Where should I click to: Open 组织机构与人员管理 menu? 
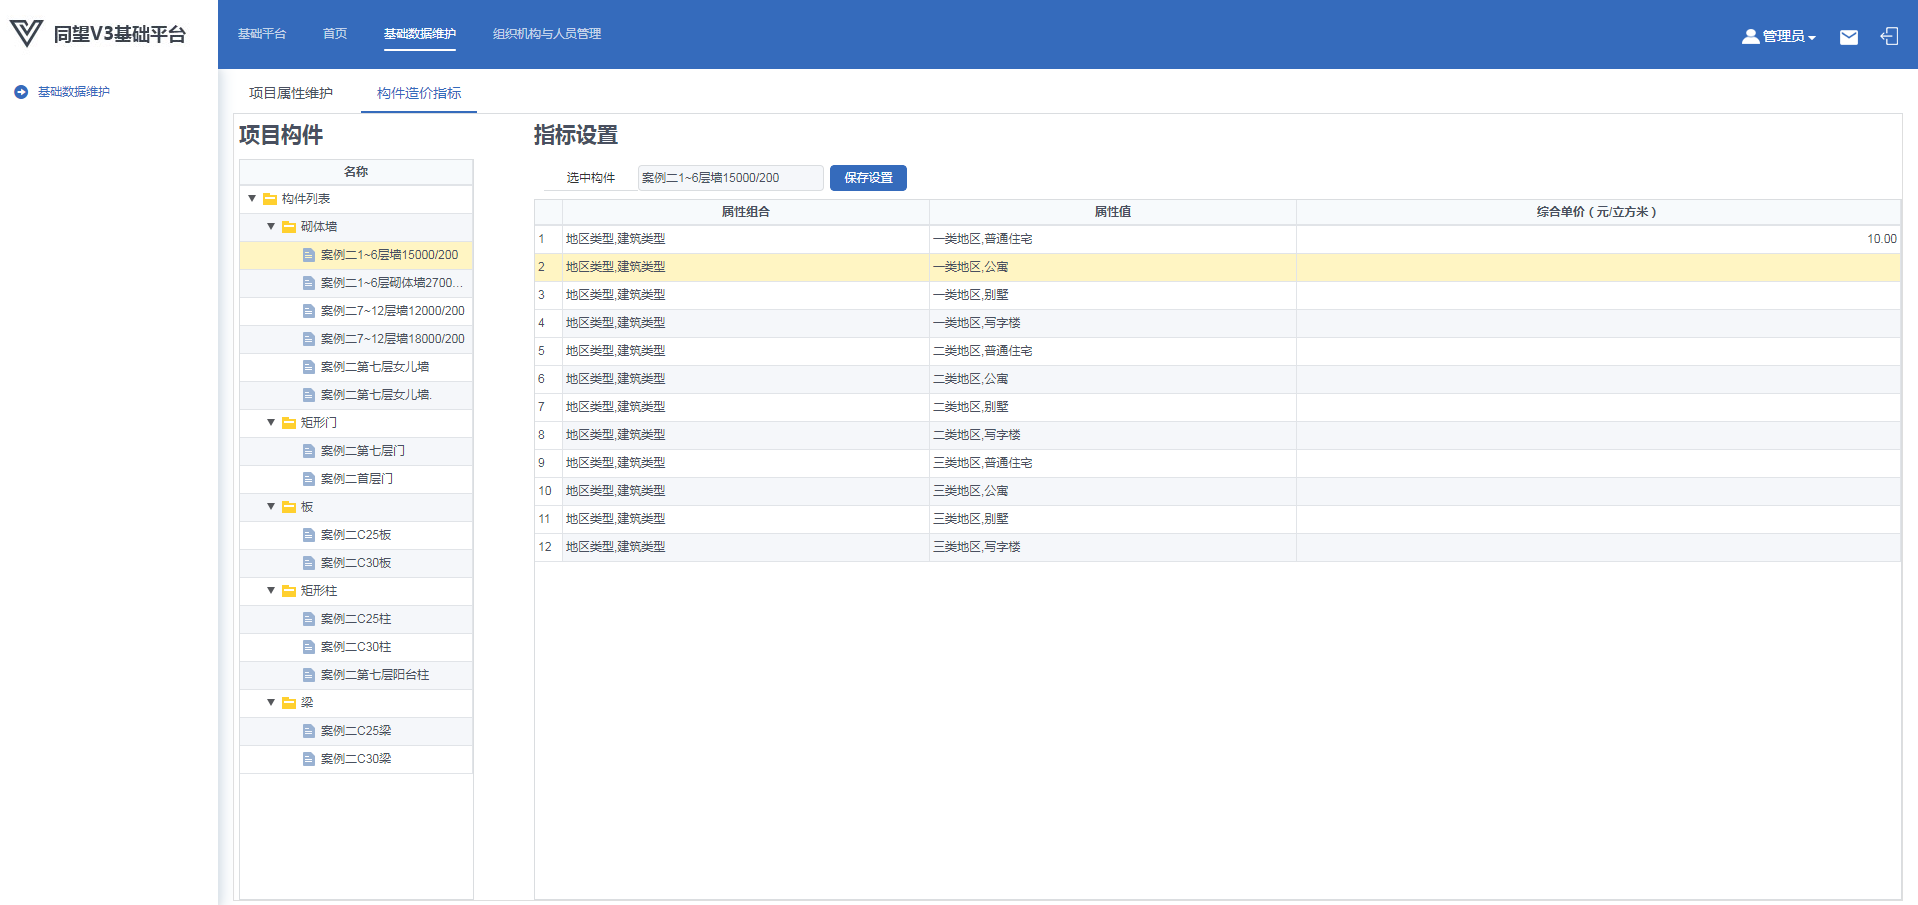[547, 34]
